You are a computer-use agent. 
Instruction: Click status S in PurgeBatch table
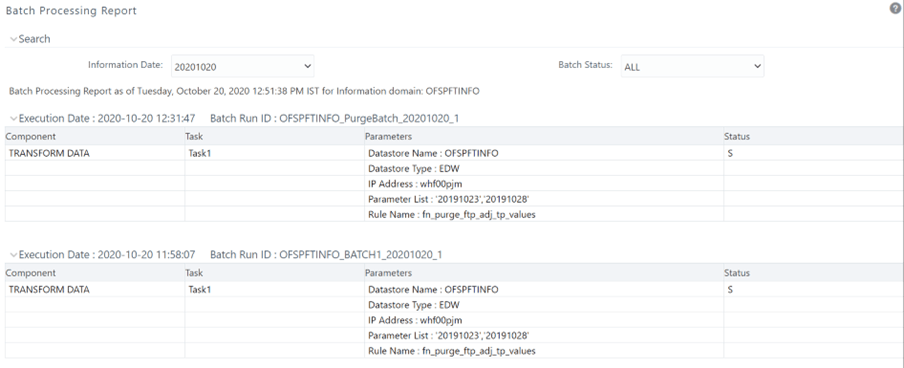click(730, 153)
